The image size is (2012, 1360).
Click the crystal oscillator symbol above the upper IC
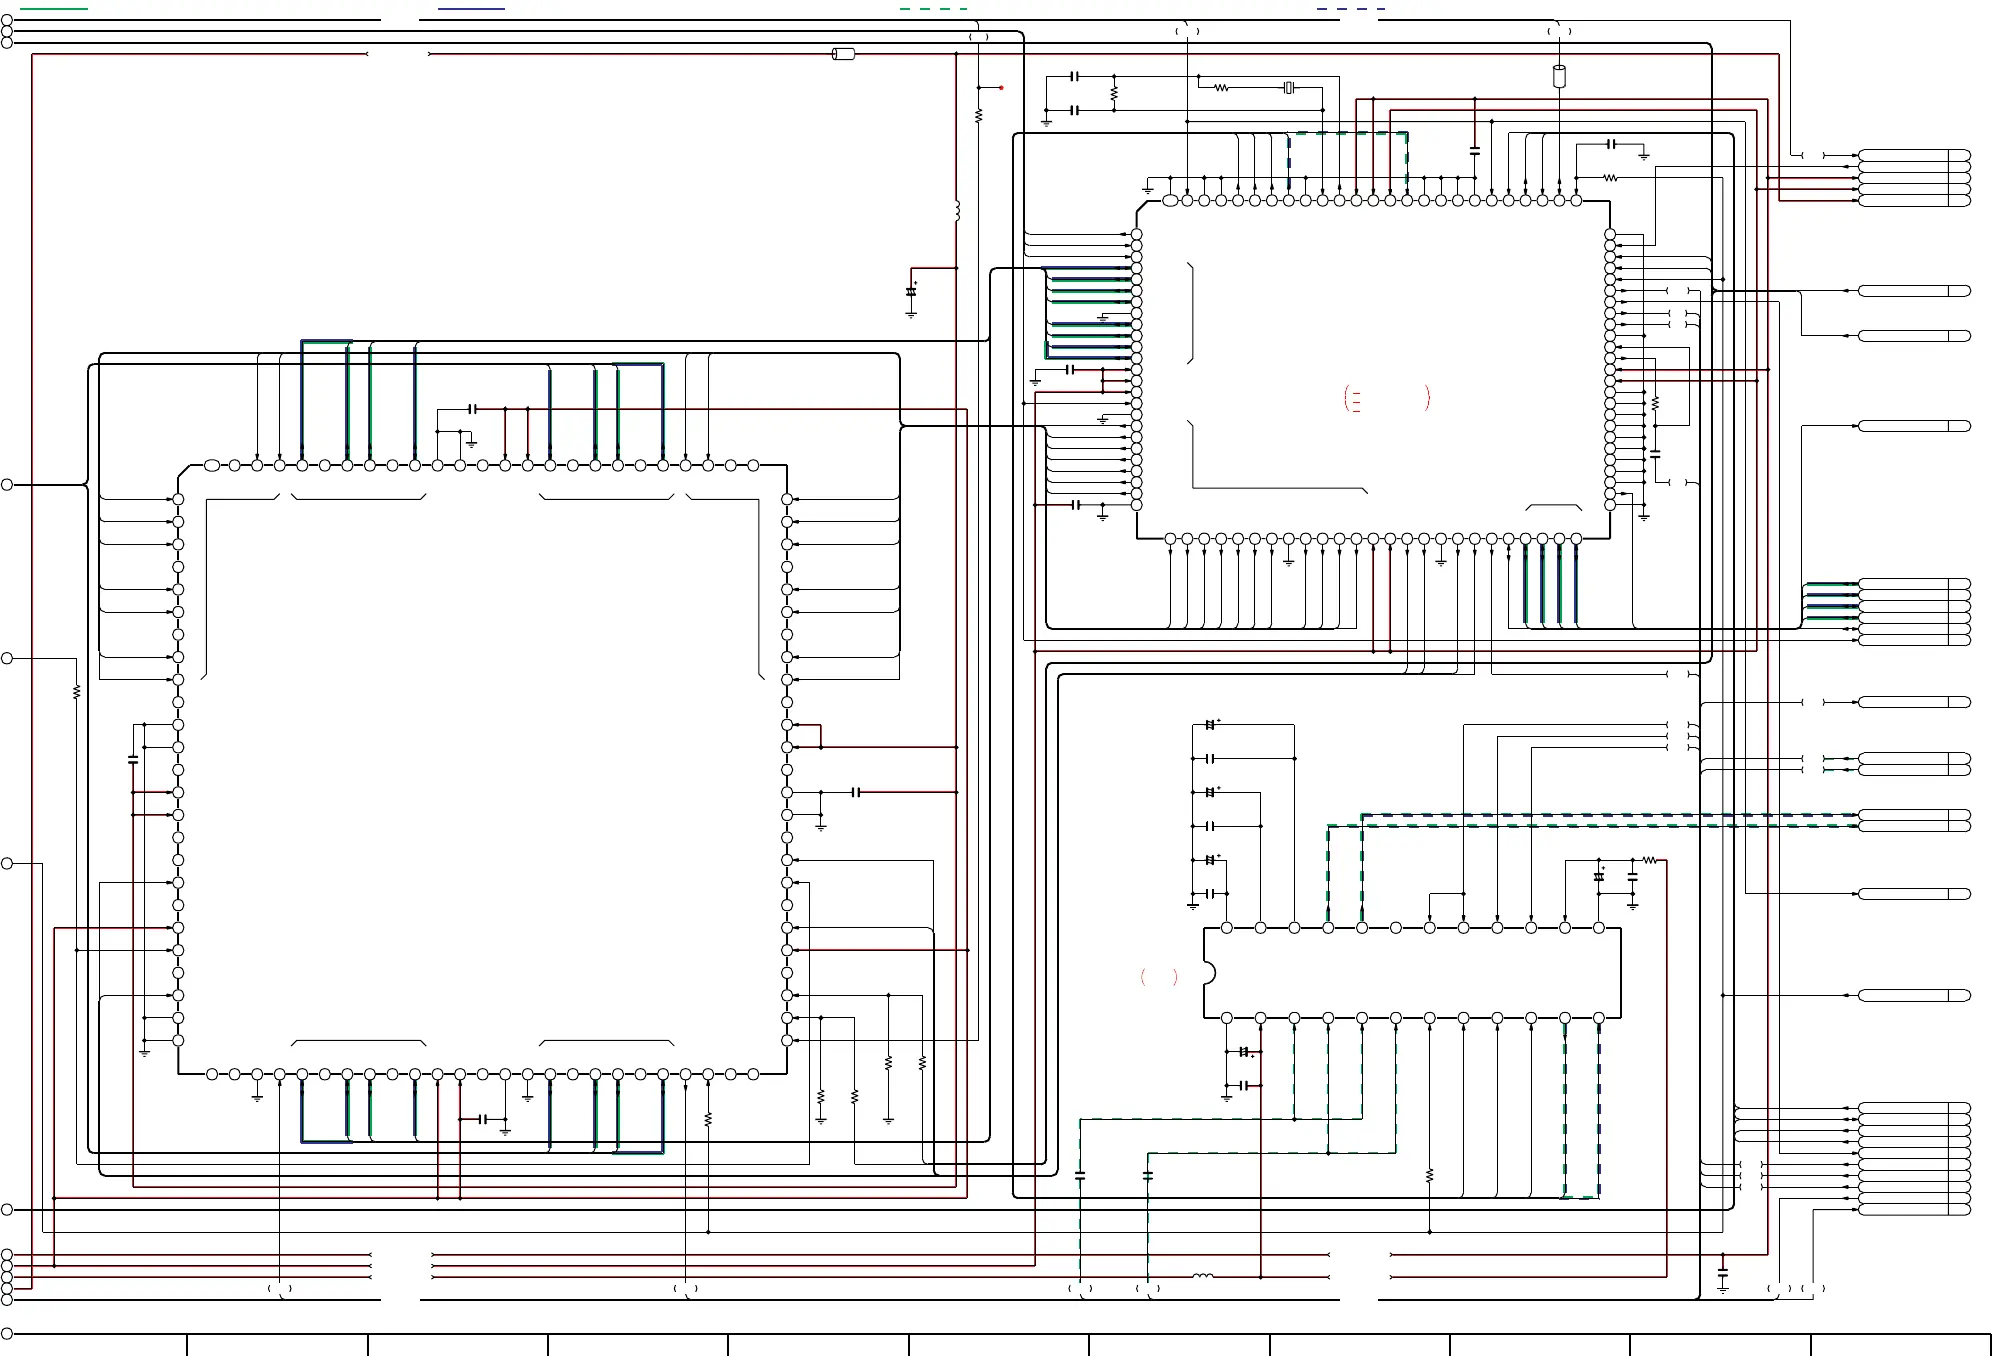coord(1289,88)
